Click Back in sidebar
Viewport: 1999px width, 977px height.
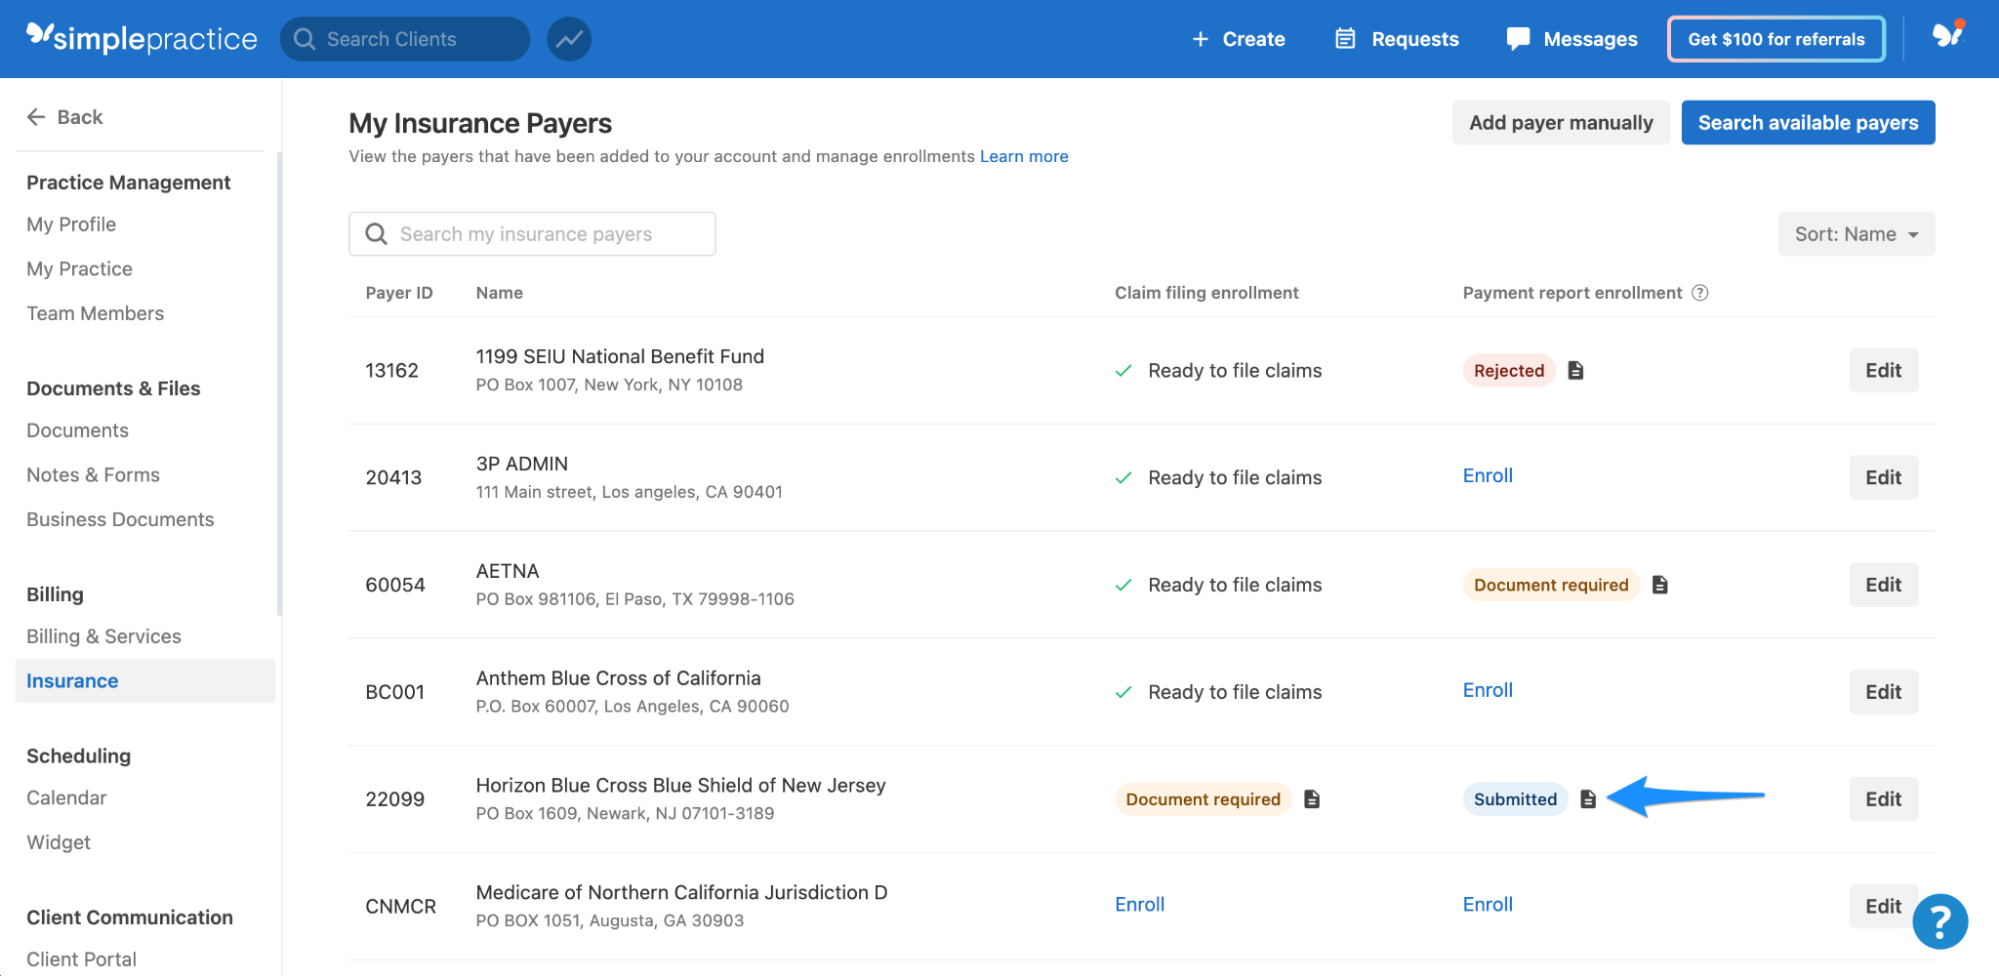[65, 117]
